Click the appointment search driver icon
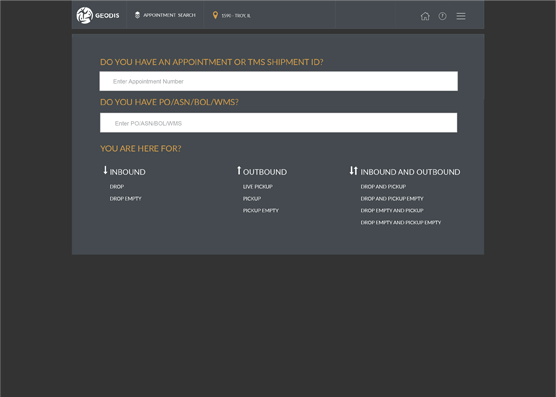The image size is (556, 397). pos(137,15)
